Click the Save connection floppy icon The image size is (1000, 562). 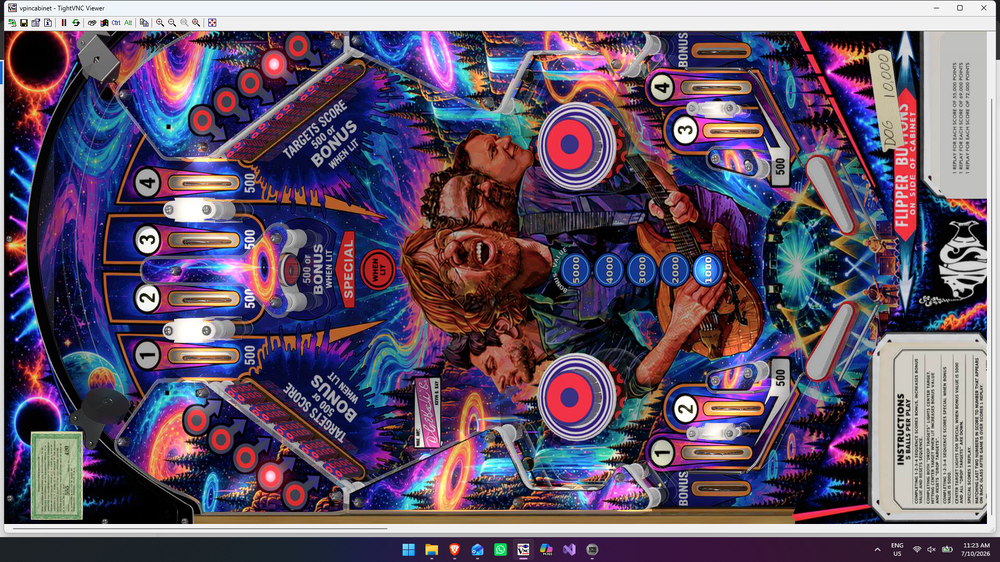tap(24, 22)
